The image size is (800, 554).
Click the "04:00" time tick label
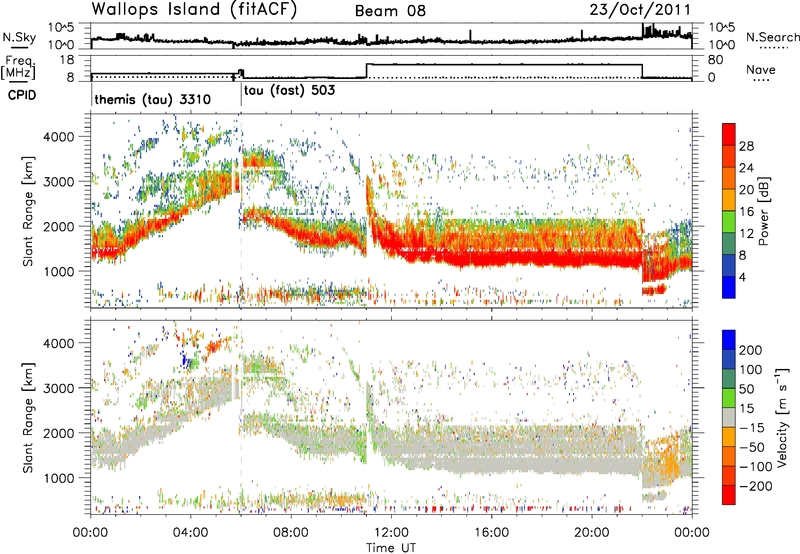click(x=190, y=533)
